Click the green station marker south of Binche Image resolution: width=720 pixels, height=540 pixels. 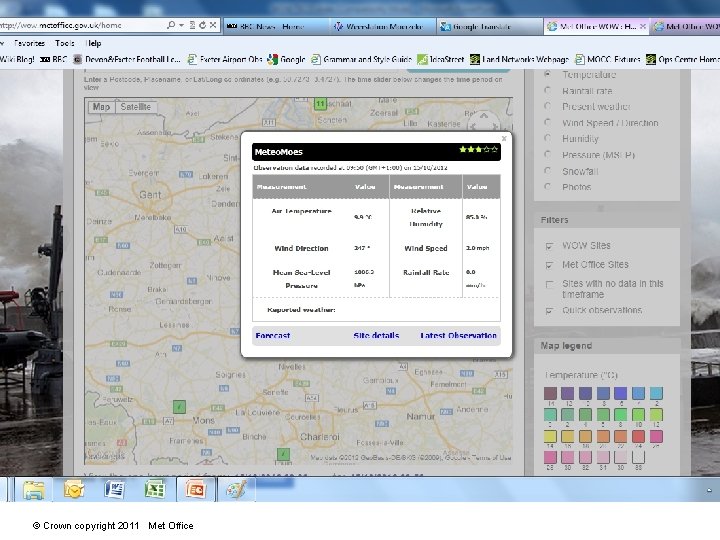[283, 454]
